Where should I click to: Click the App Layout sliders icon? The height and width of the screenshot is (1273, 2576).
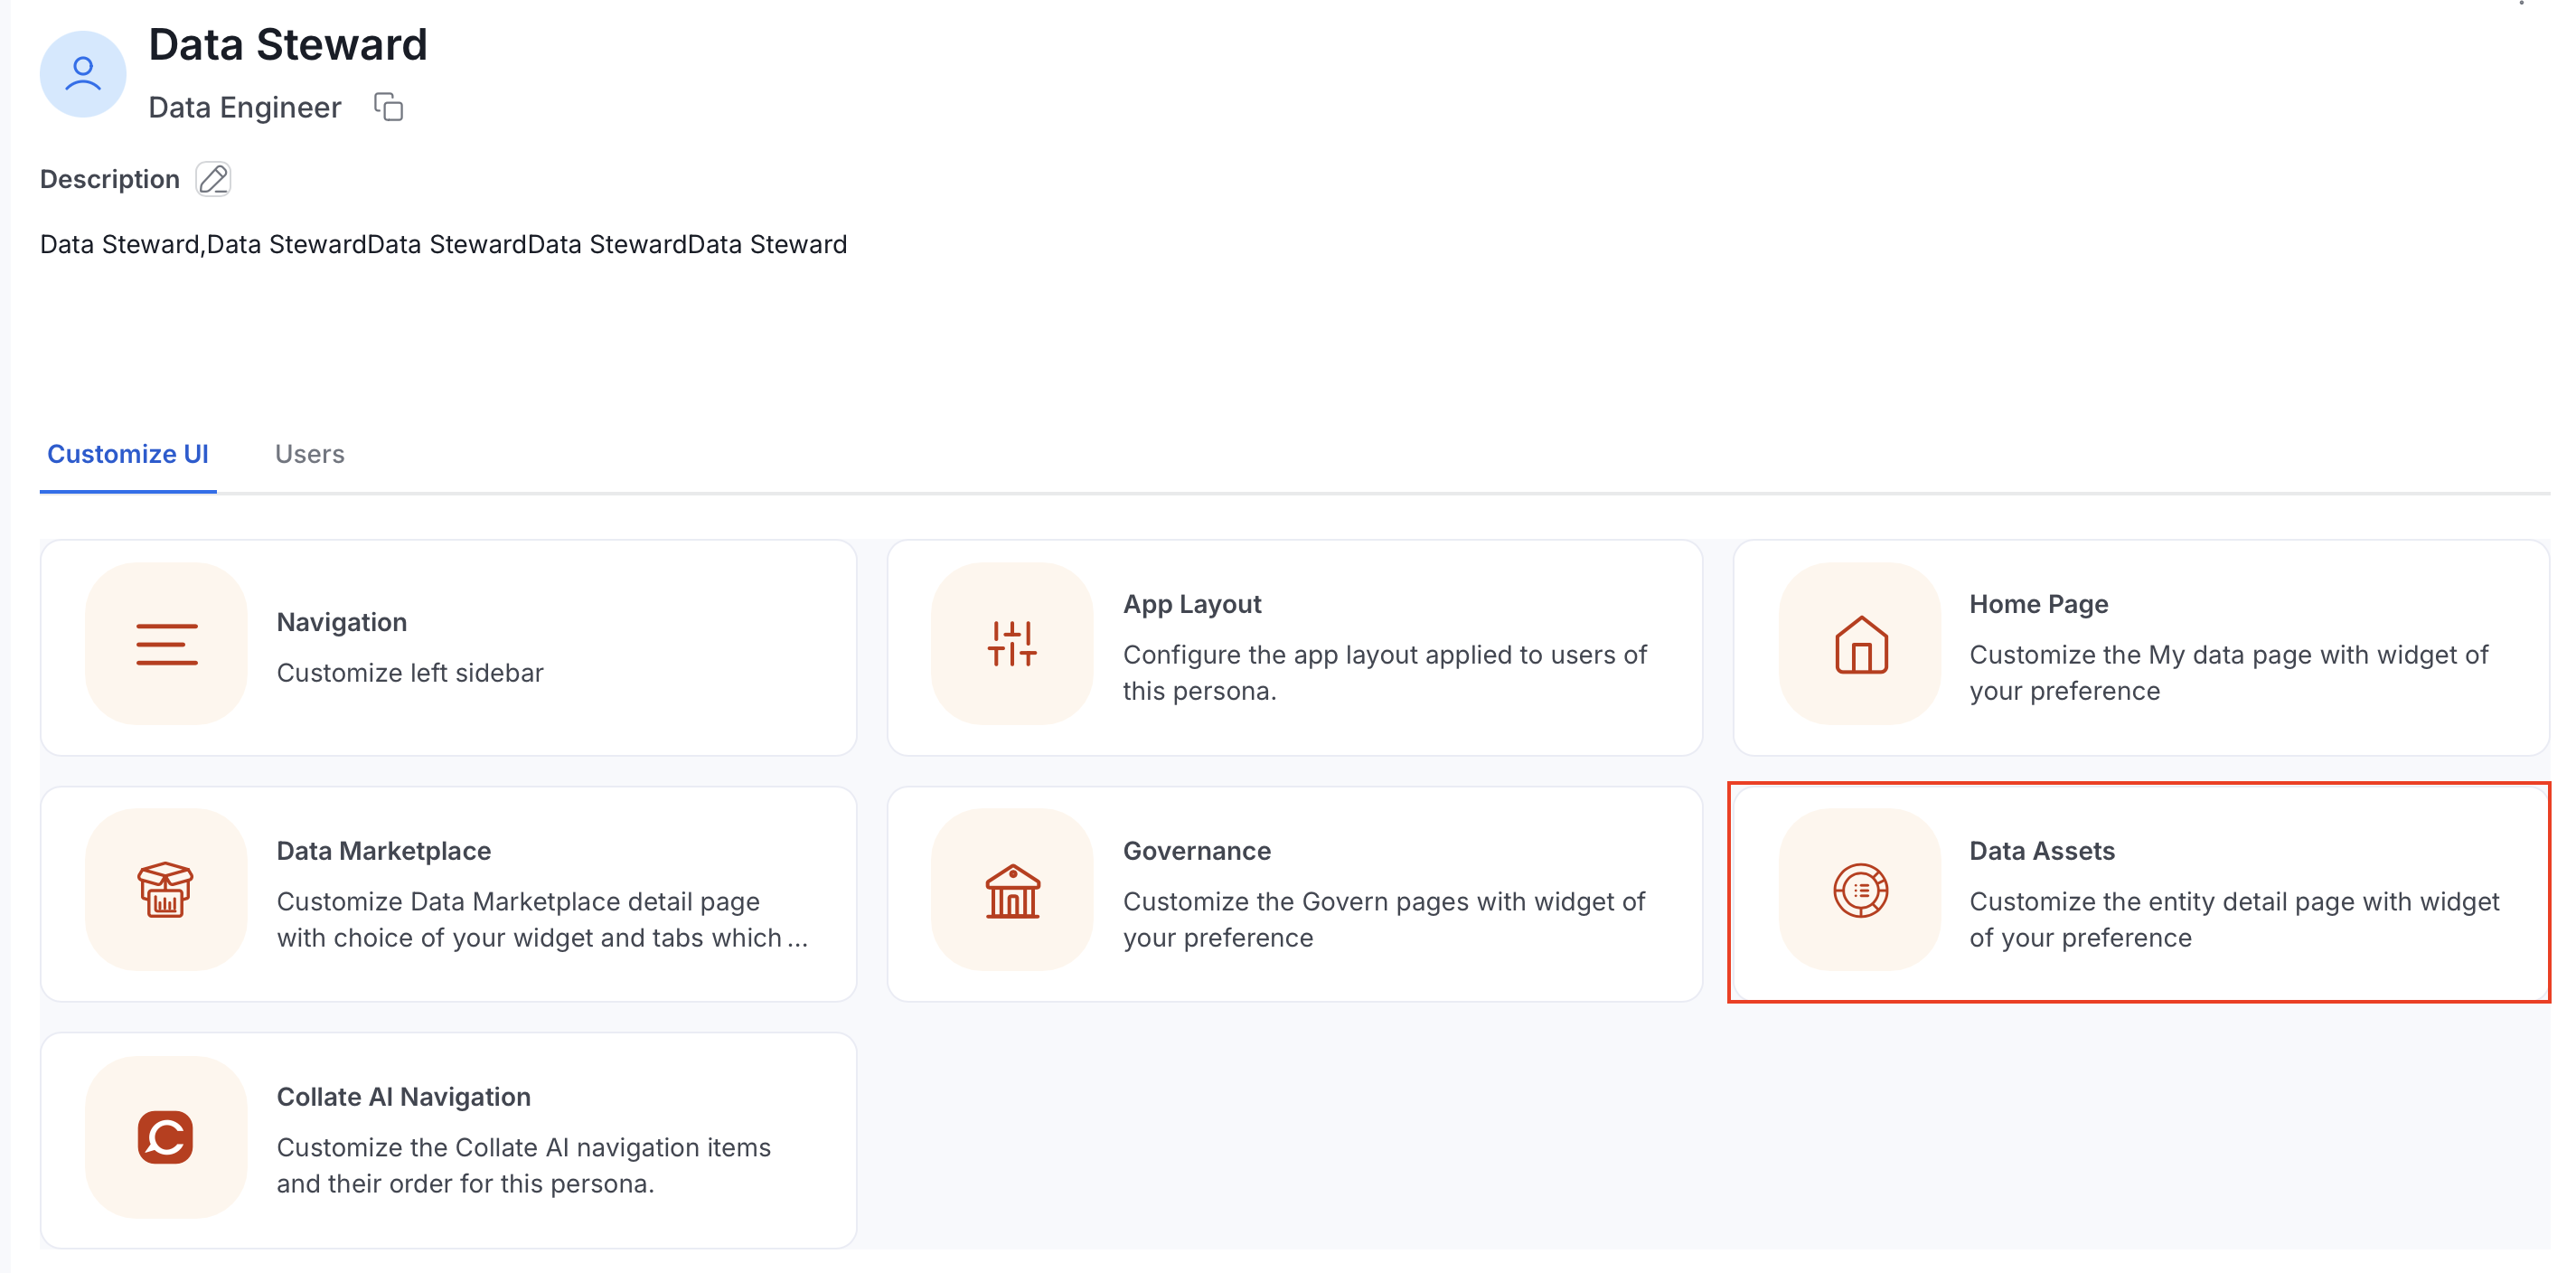coord(1012,644)
